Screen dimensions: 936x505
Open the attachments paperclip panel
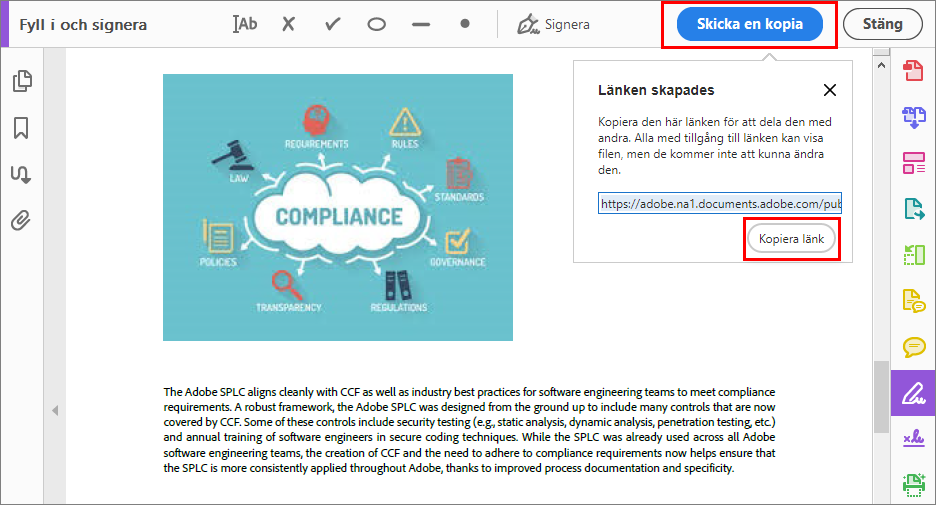coord(21,221)
